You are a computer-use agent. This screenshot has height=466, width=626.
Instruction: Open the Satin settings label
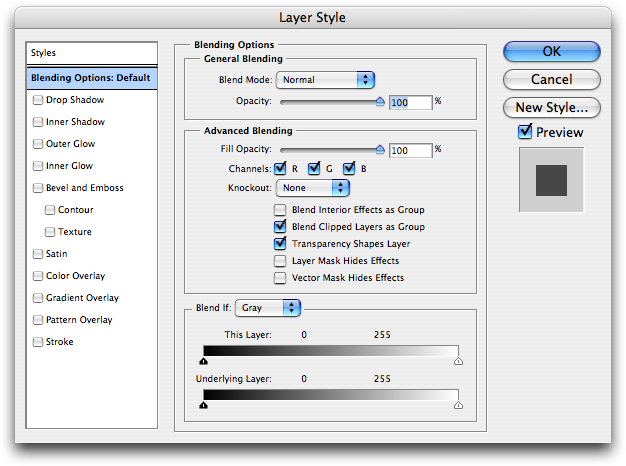coord(57,254)
